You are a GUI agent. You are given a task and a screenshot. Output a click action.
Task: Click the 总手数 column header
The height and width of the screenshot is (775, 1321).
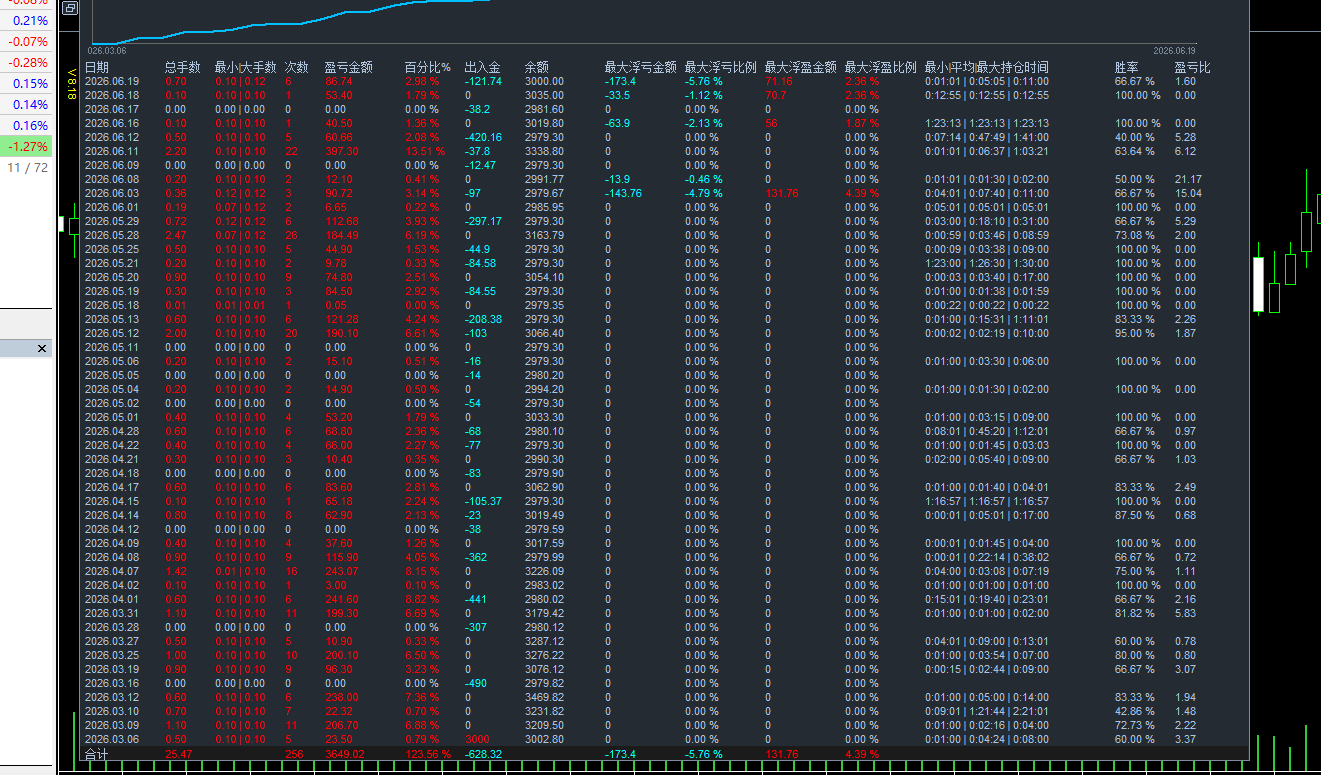point(183,67)
